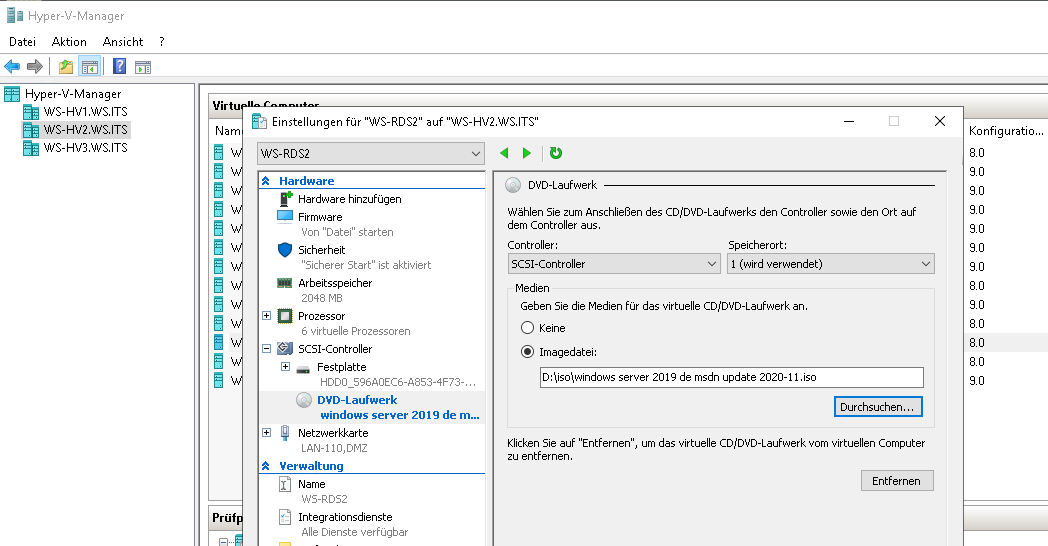Click the Sicherheit shield icon
Screen dimensions: 1048x546
point(285,249)
